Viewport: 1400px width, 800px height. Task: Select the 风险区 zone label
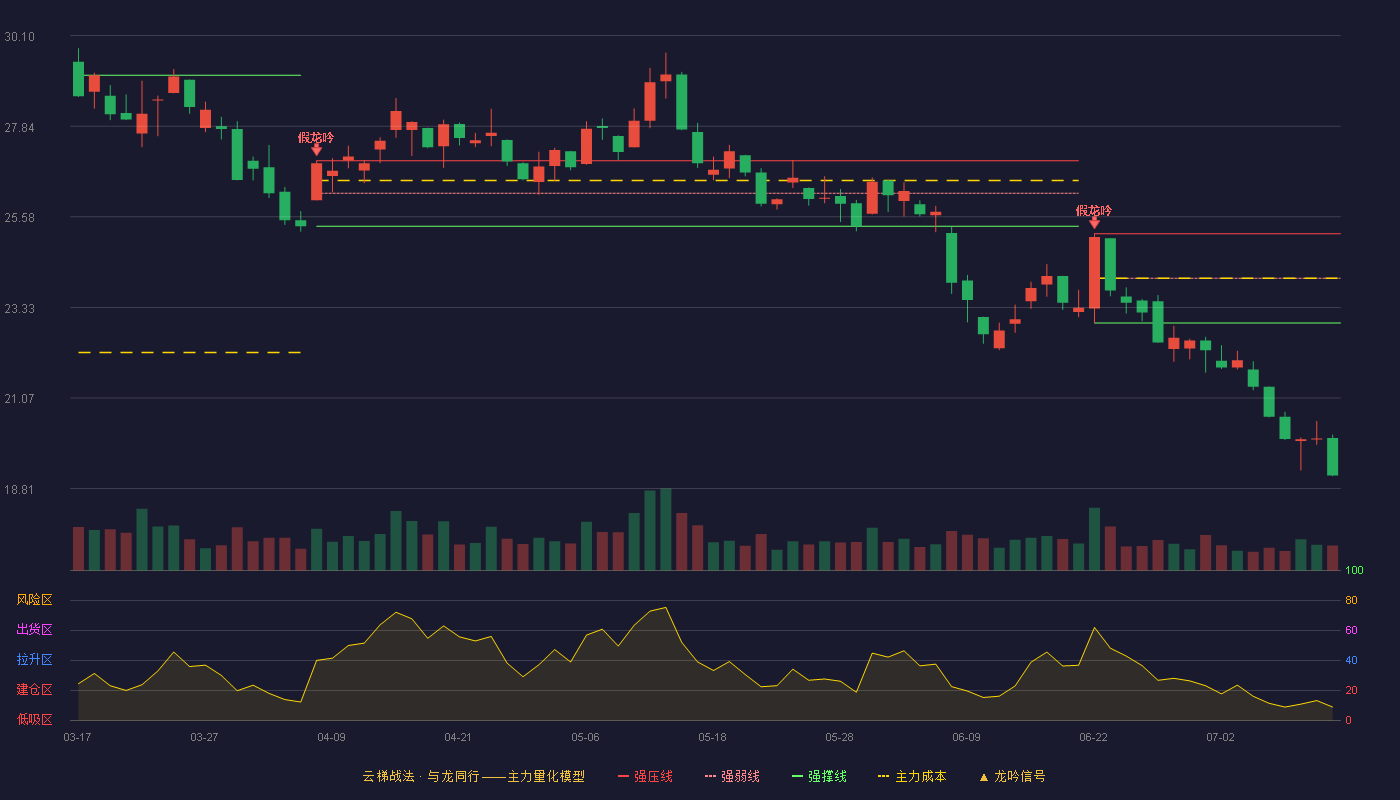[x=34, y=600]
